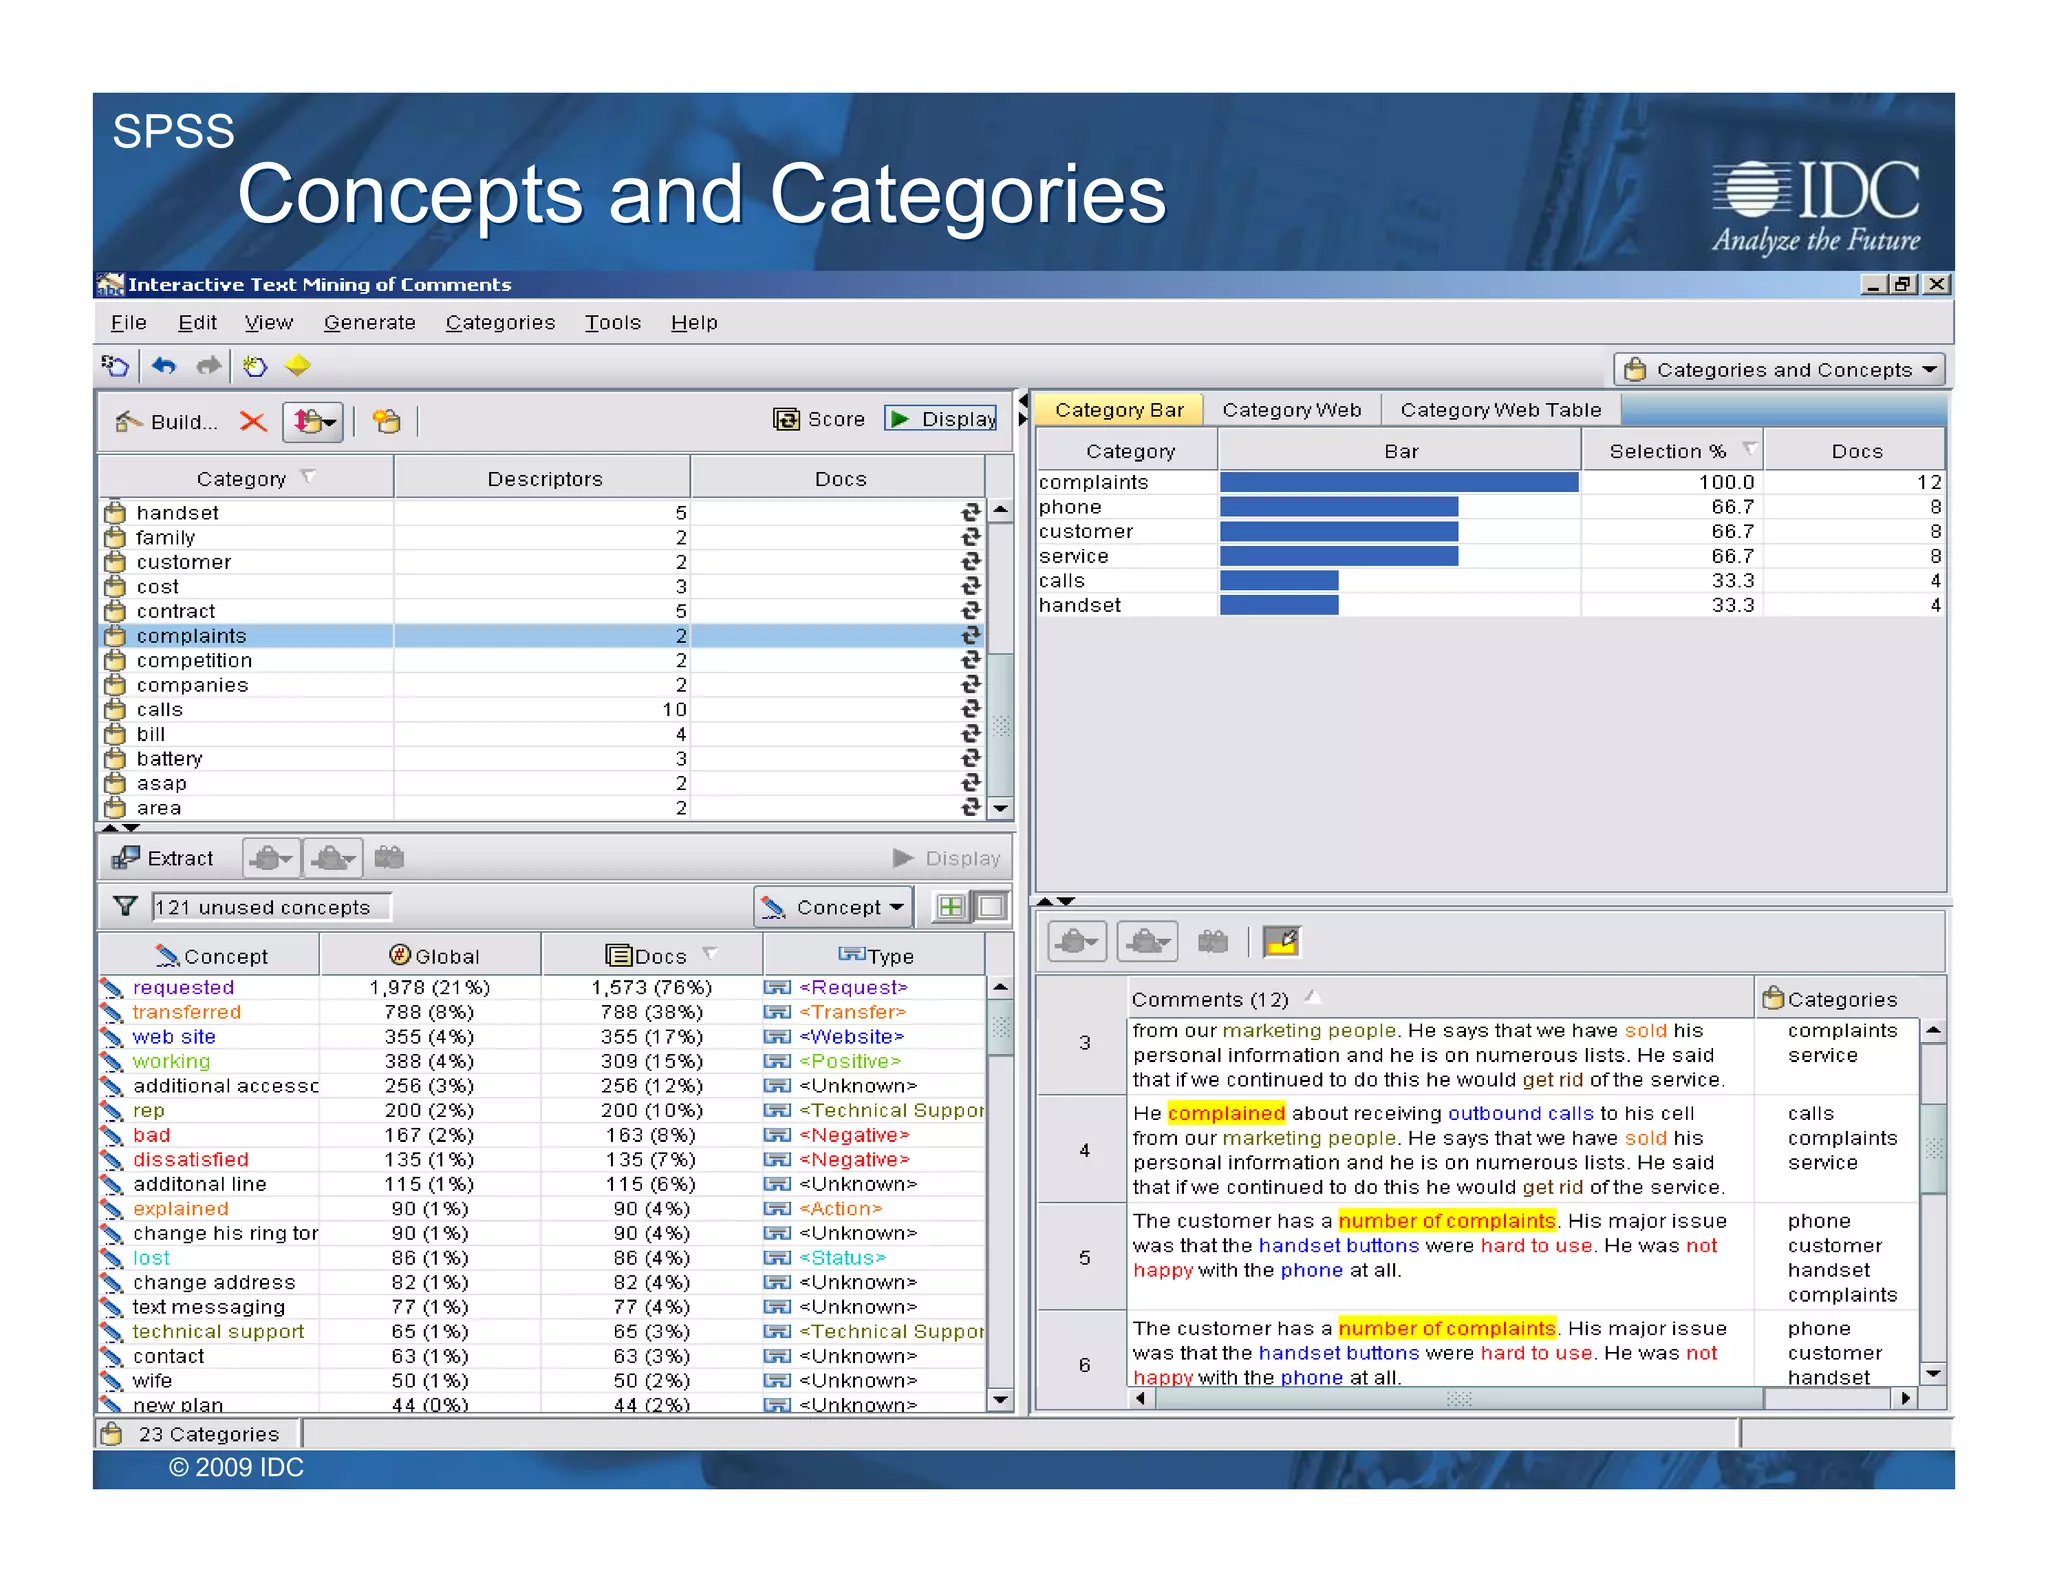
Task: Select the calls category row
Action: click(x=540, y=709)
